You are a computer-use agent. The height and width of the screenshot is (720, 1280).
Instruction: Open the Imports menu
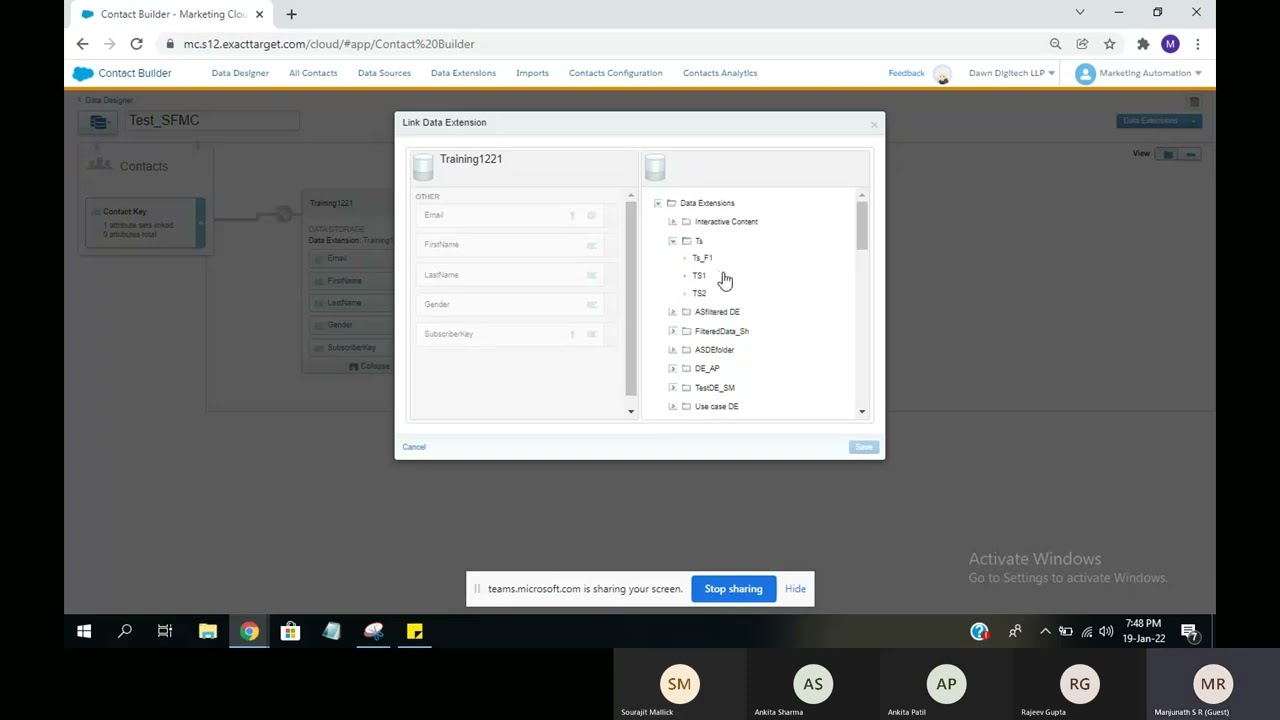532,73
